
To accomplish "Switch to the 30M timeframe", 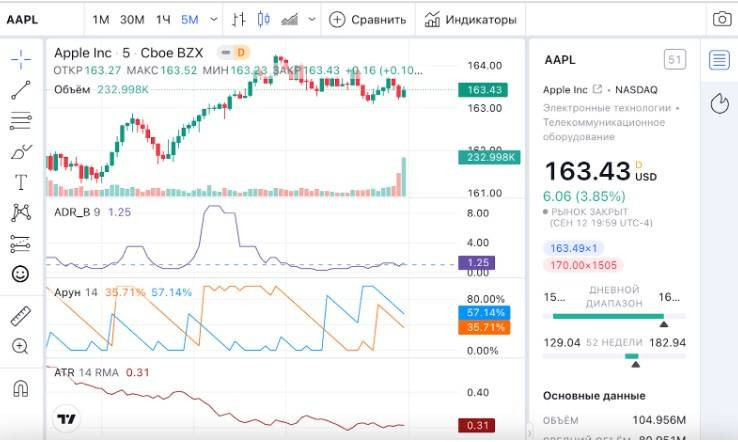I will [x=132, y=20].
